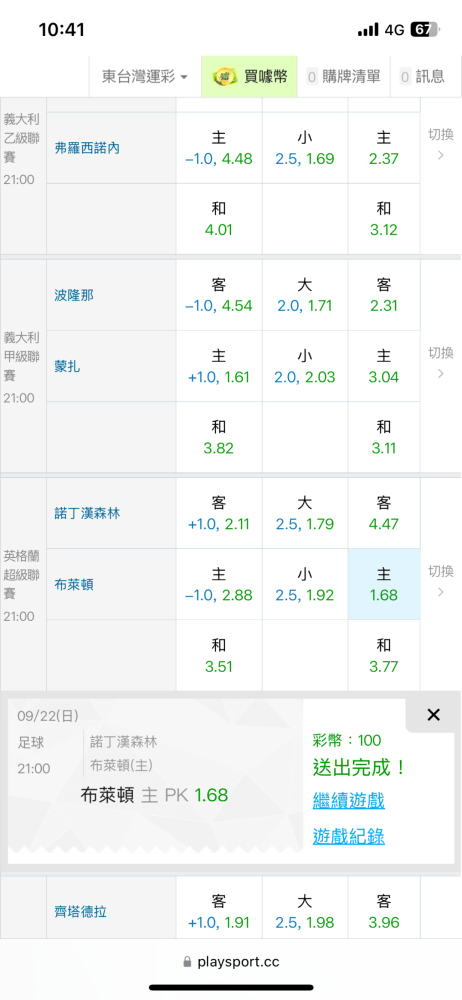This screenshot has height=1000, width=462.
Task: Open the 遊戲紀錄 link
Action: coord(348,836)
